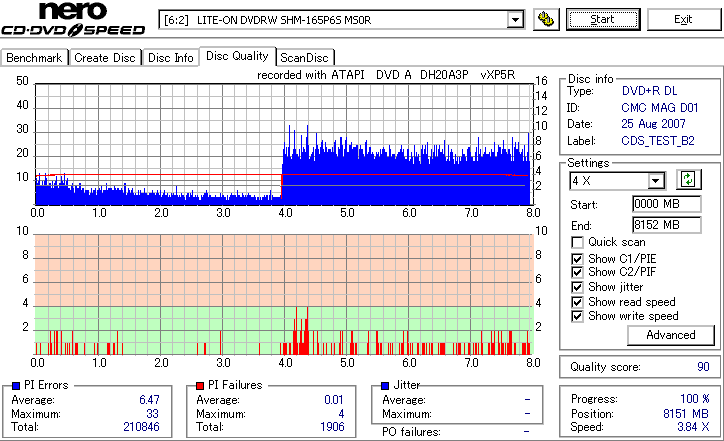The height and width of the screenshot is (441, 724).
Task: Click the Start 0000 MB field
Action: (x=666, y=204)
